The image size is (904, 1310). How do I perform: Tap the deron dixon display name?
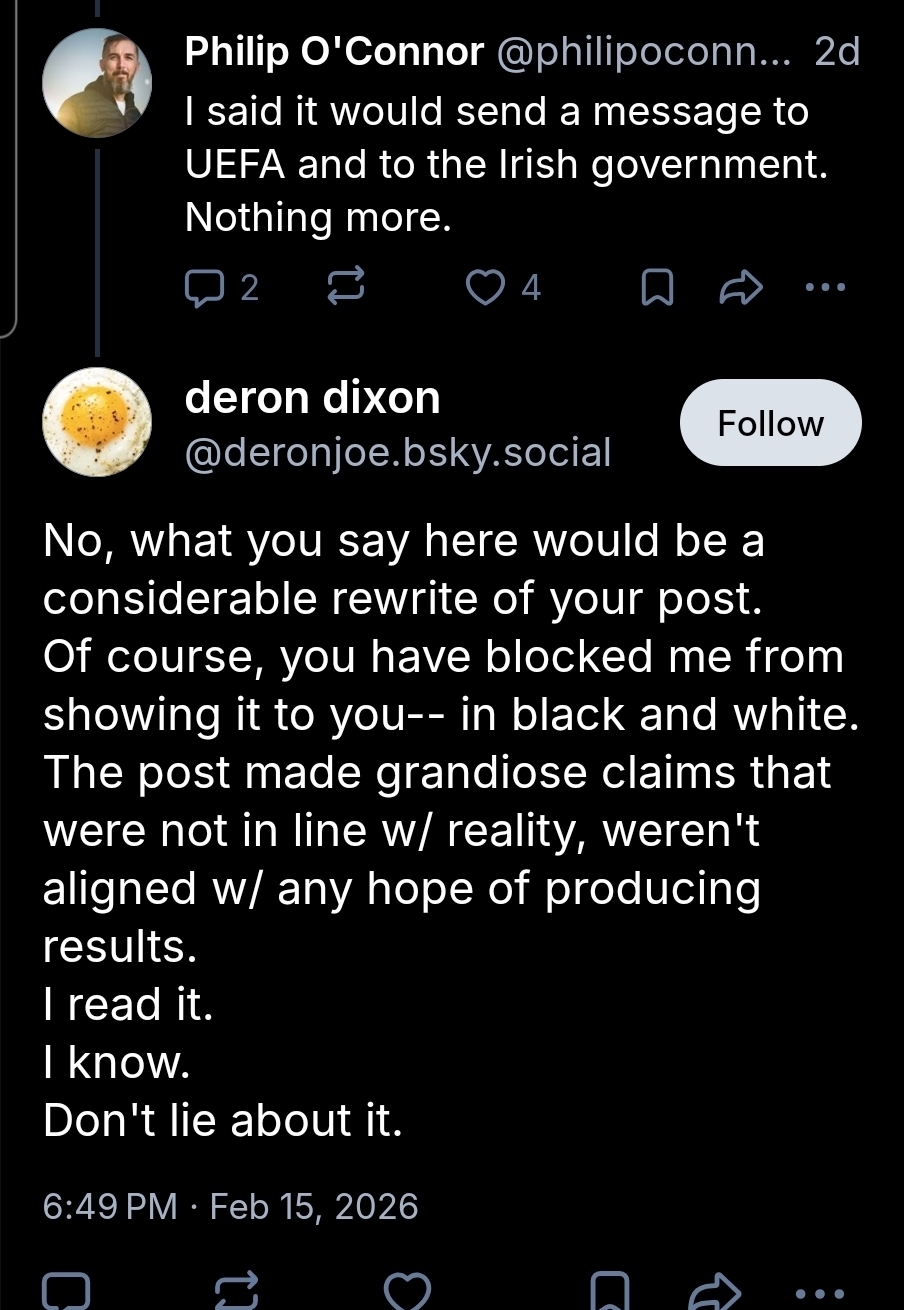312,398
